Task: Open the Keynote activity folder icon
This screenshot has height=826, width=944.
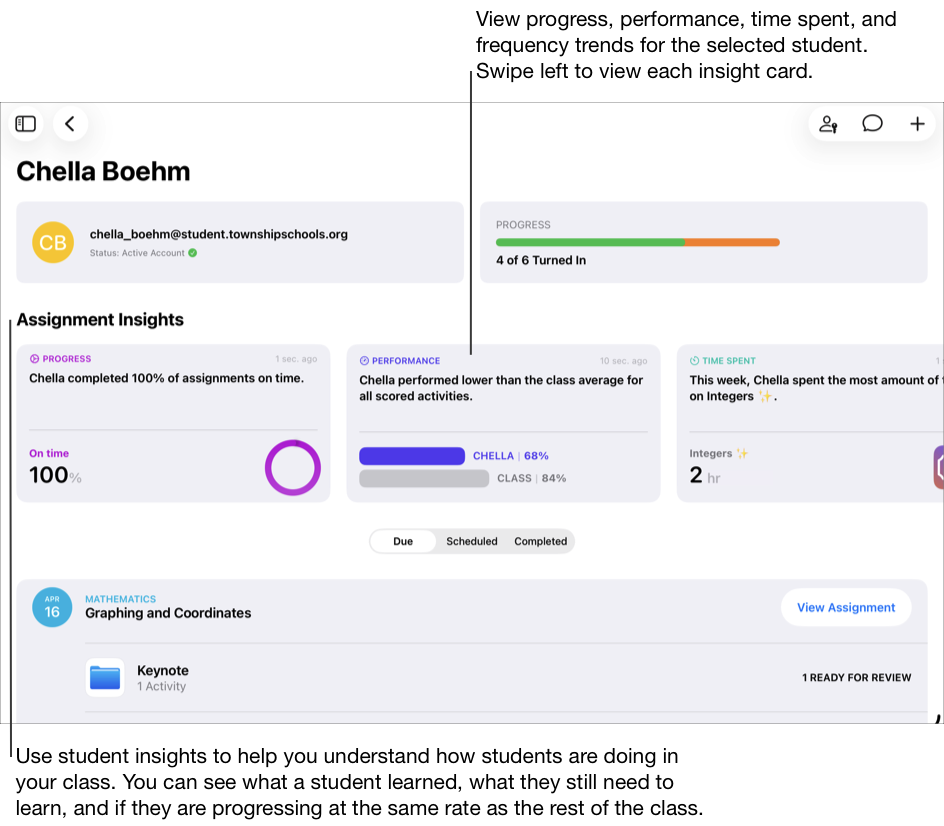Action: point(104,677)
